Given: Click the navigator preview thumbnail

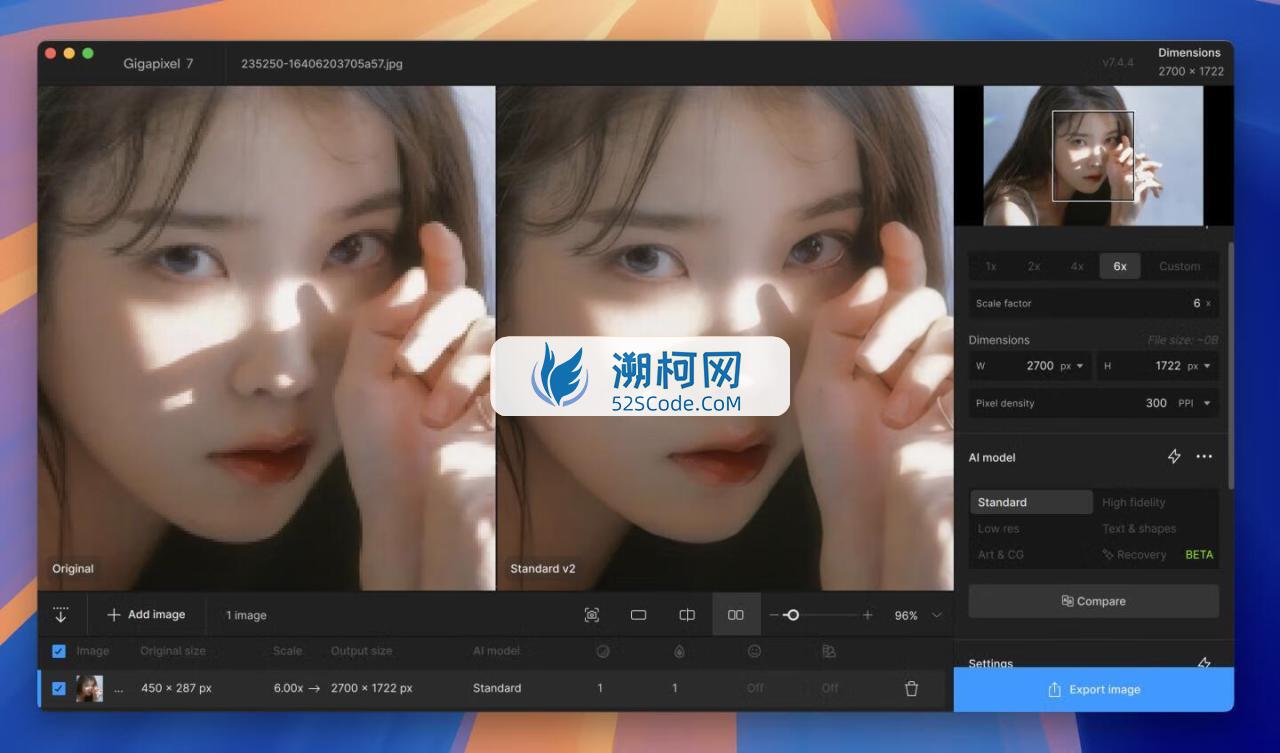Looking at the screenshot, I should tap(1093, 155).
